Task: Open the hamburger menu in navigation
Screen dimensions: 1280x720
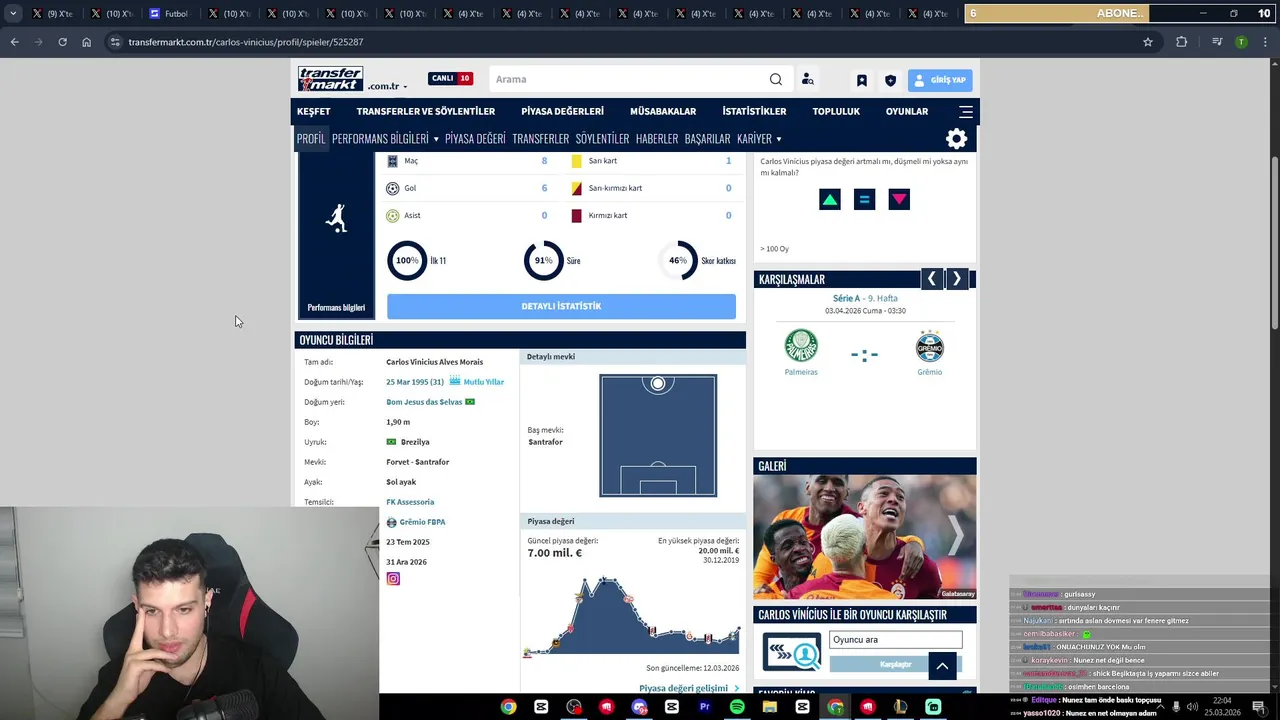Action: pos(965,111)
